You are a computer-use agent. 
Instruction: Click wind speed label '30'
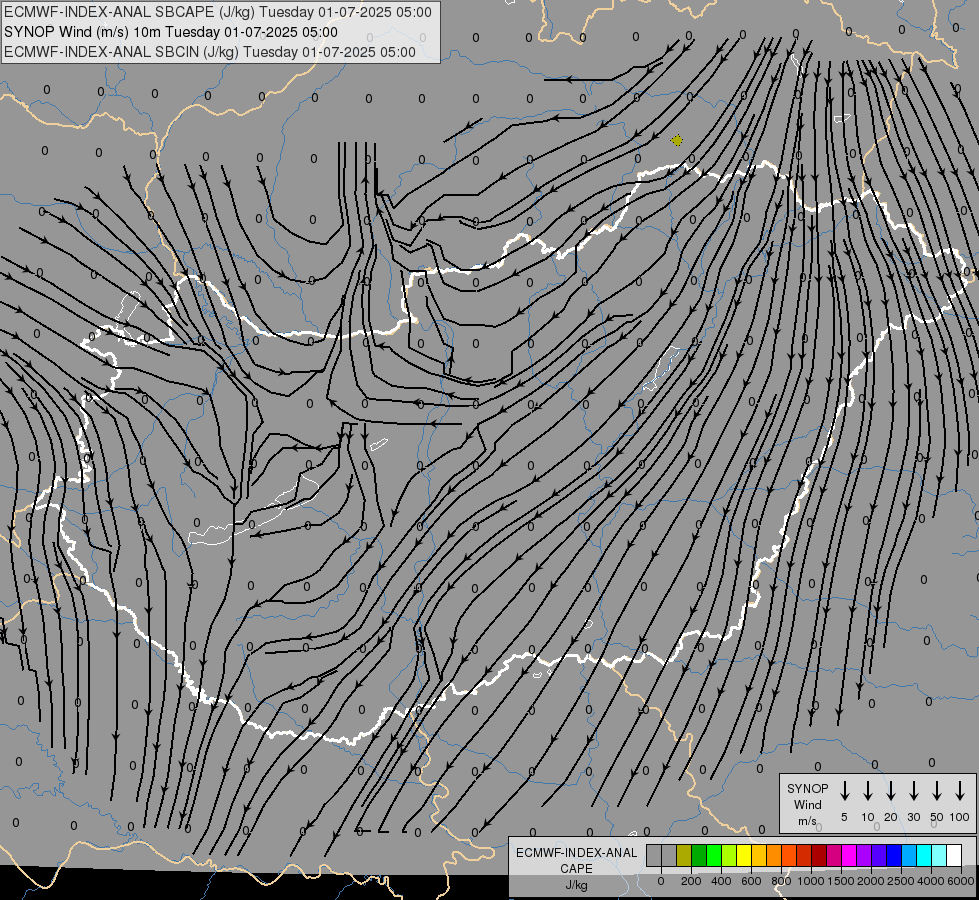click(x=913, y=817)
